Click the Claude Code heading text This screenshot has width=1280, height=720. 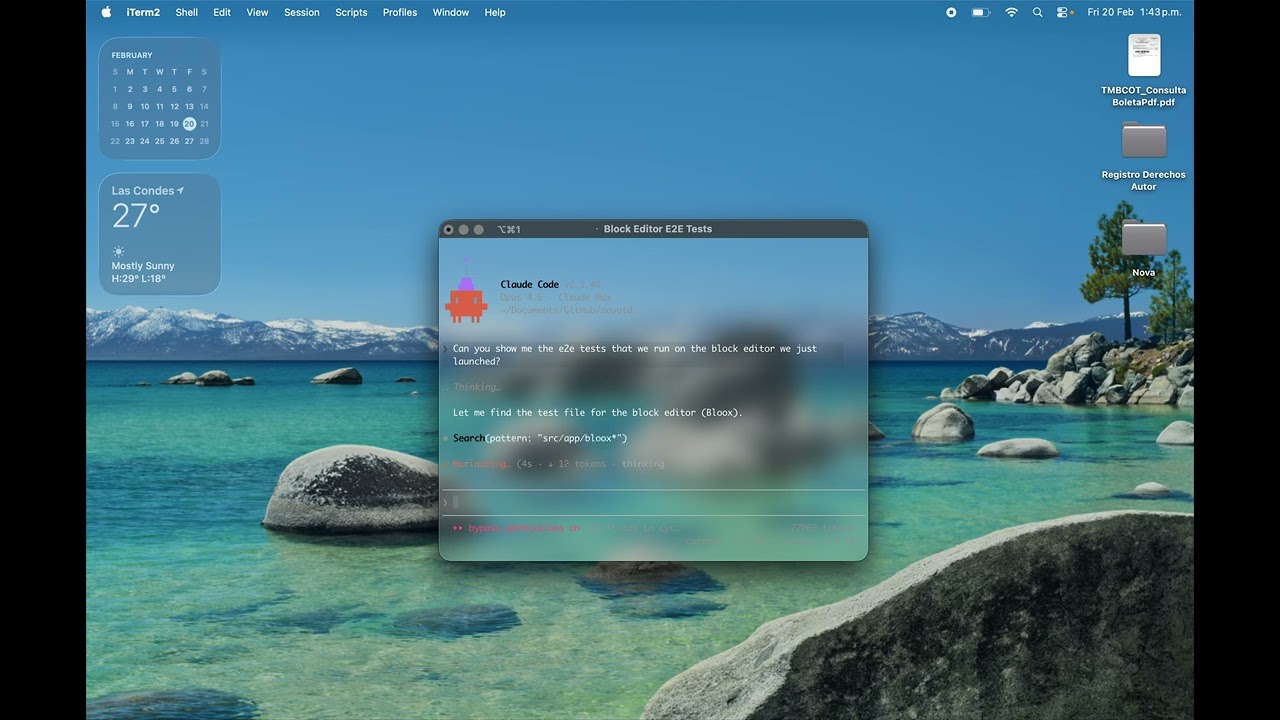click(530, 284)
